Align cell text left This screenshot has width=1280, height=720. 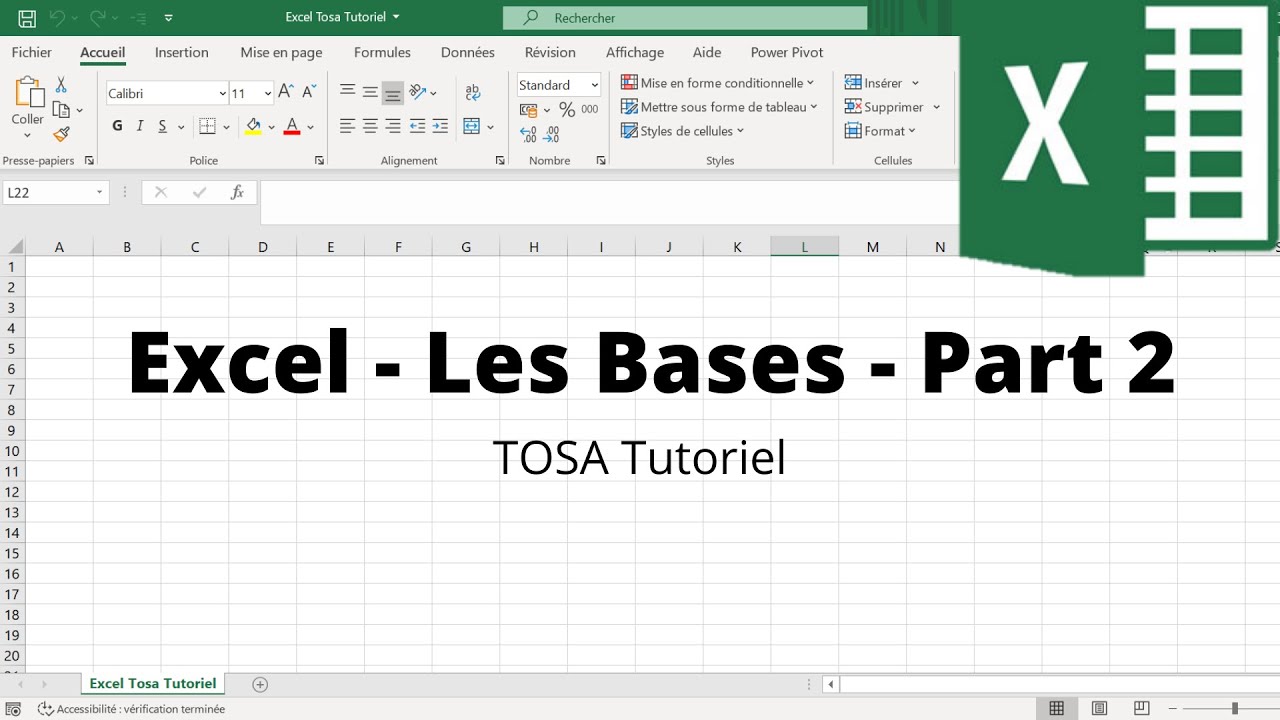[347, 126]
